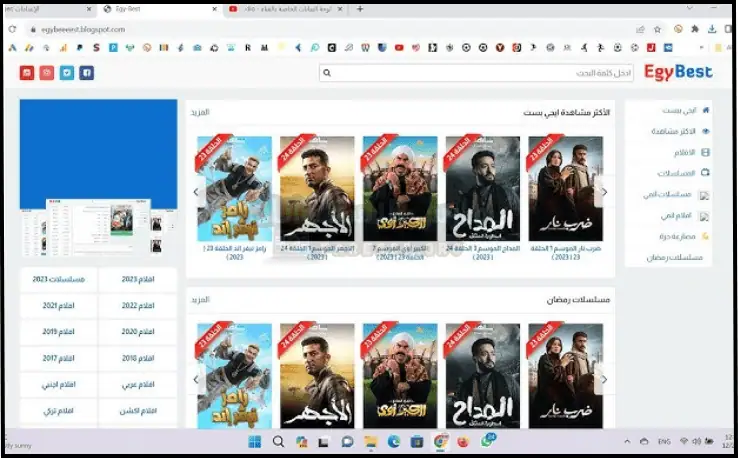
Task: Click the المزيد link in the most-watched section
Action: tap(201, 112)
